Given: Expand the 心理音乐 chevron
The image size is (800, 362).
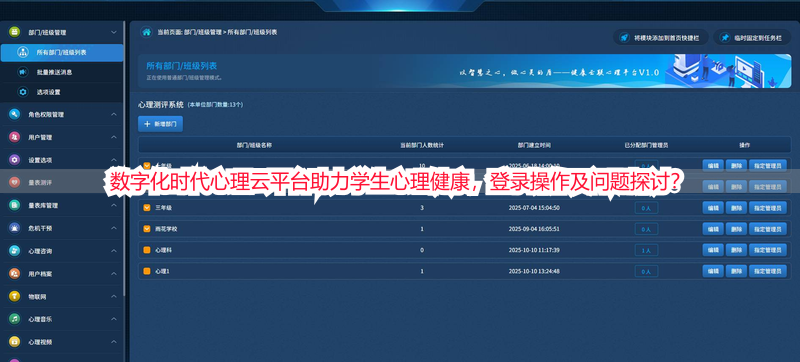Looking at the screenshot, I should click(x=114, y=319).
